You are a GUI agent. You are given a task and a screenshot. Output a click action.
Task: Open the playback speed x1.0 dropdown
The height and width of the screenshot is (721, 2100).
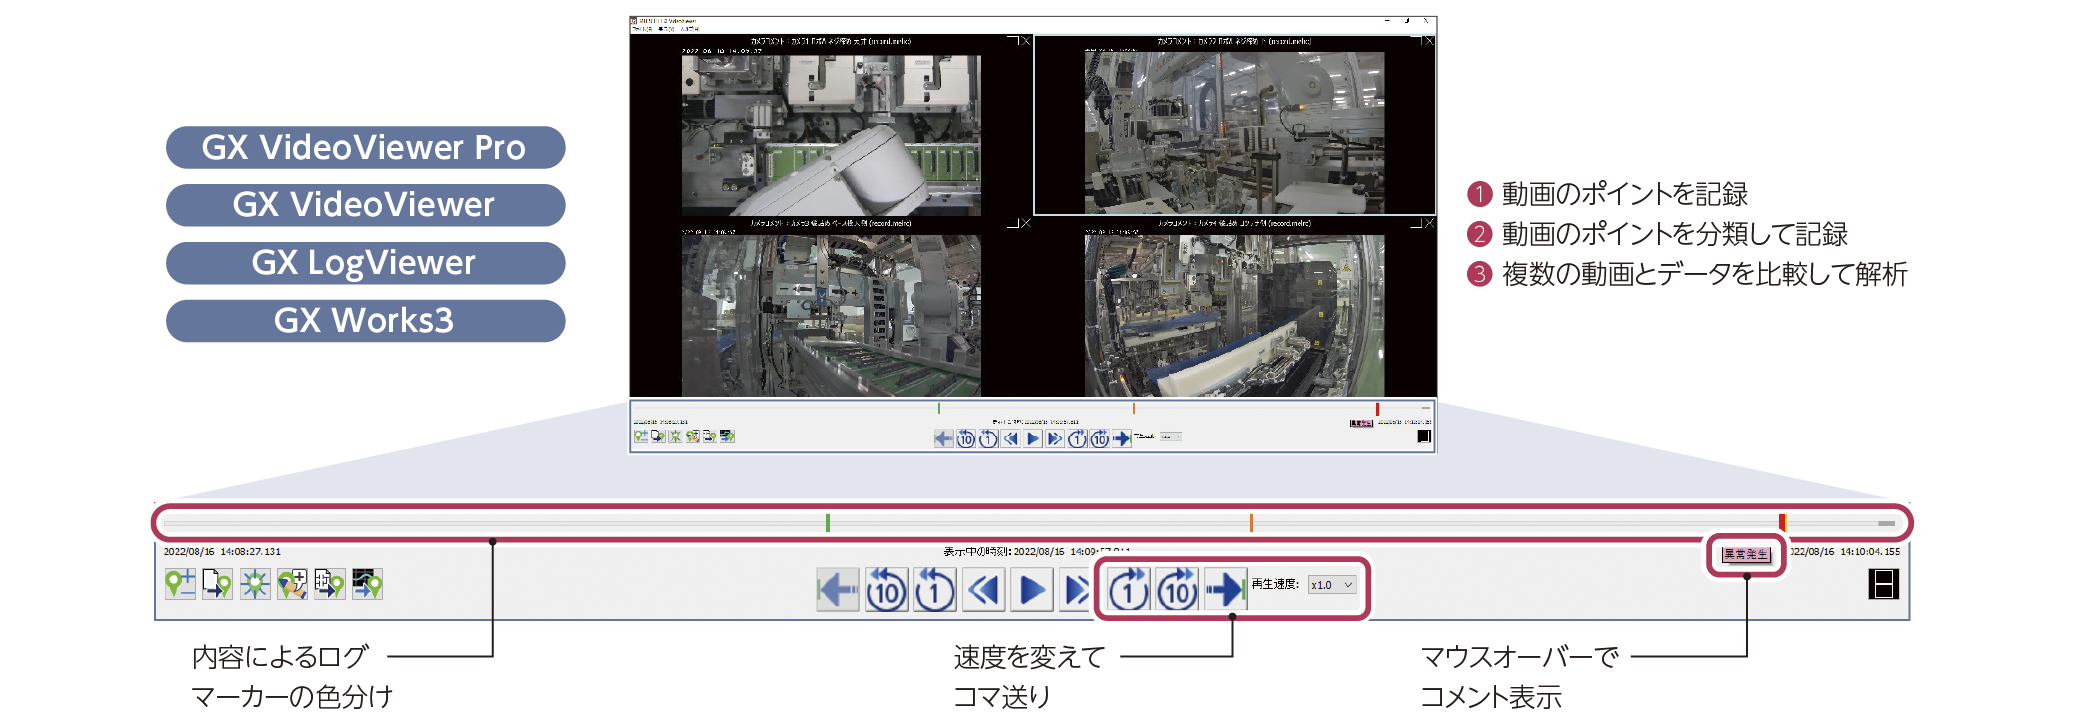tap(1332, 585)
